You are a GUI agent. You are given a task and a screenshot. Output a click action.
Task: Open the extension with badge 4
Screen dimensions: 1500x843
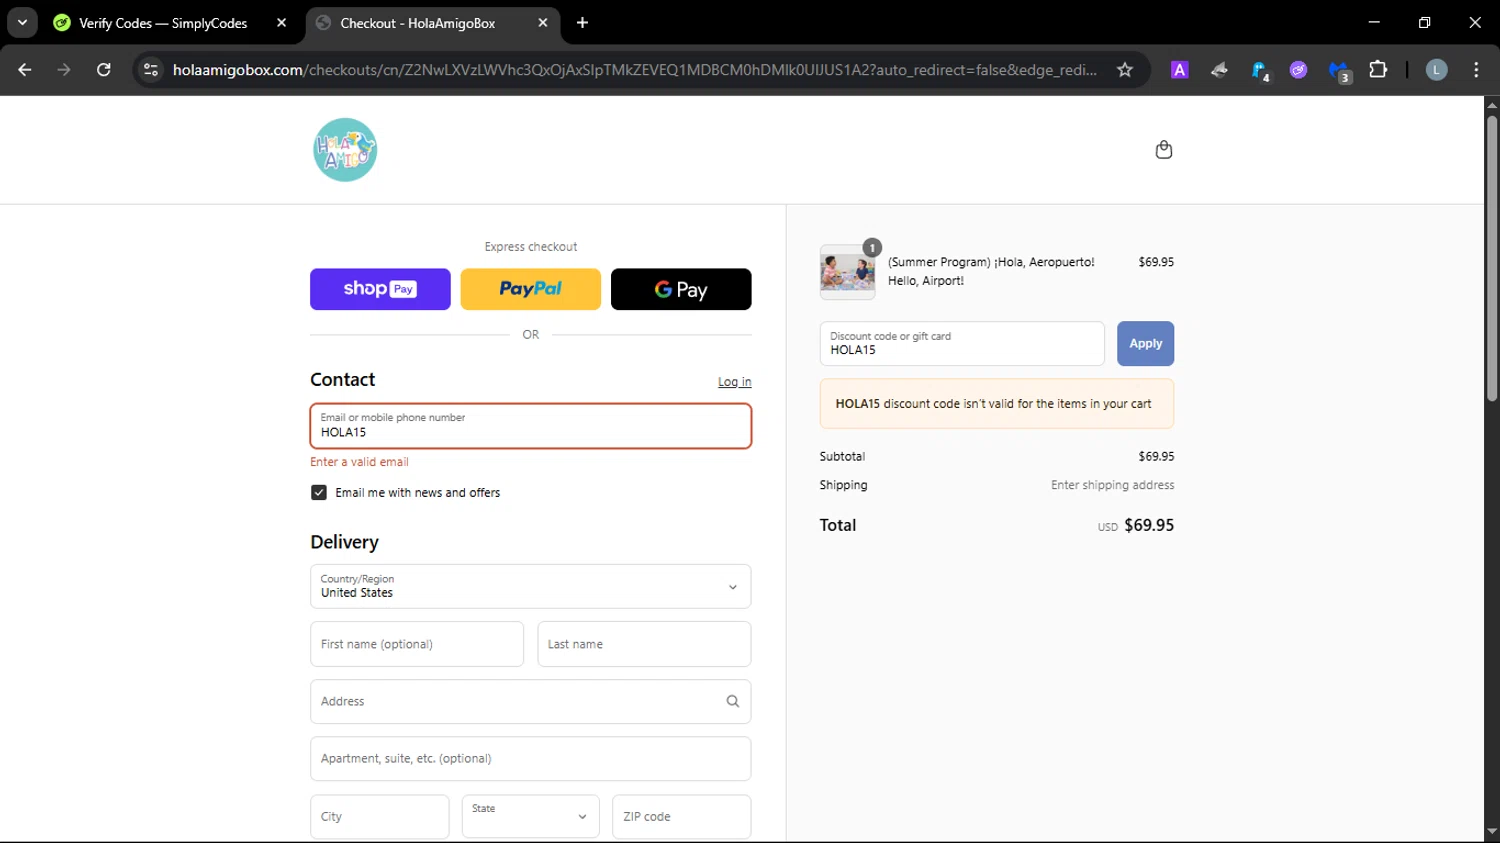1260,70
